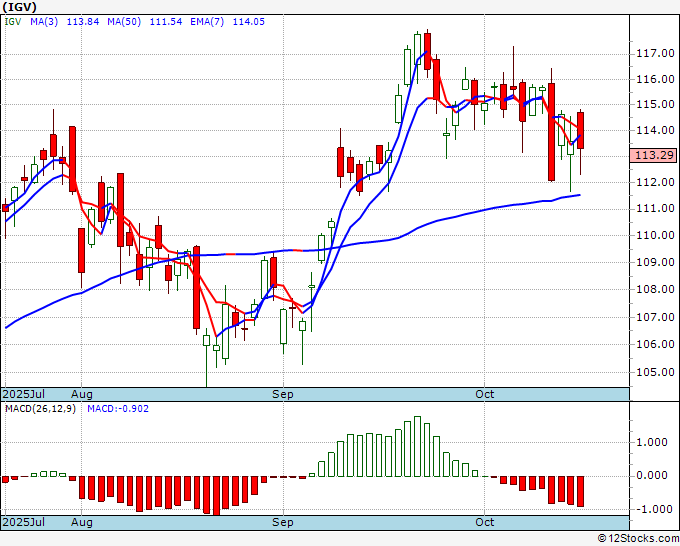Click the 110.00 price axis label
This screenshot has height=546, width=680.
click(x=655, y=235)
